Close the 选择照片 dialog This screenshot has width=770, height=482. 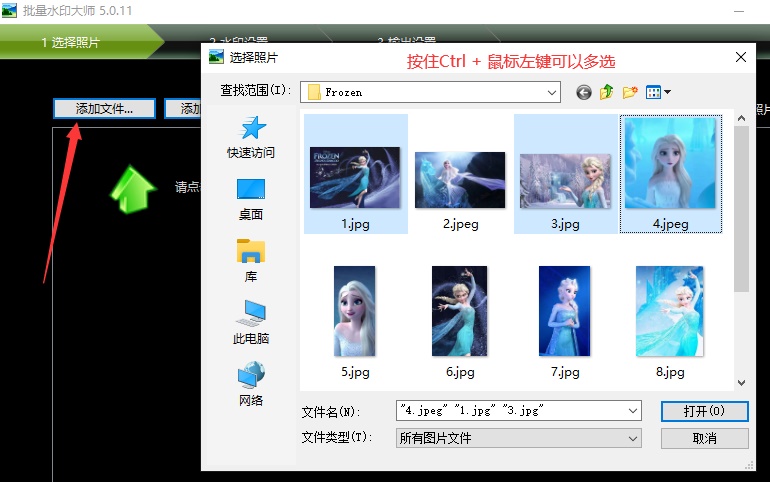click(741, 57)
